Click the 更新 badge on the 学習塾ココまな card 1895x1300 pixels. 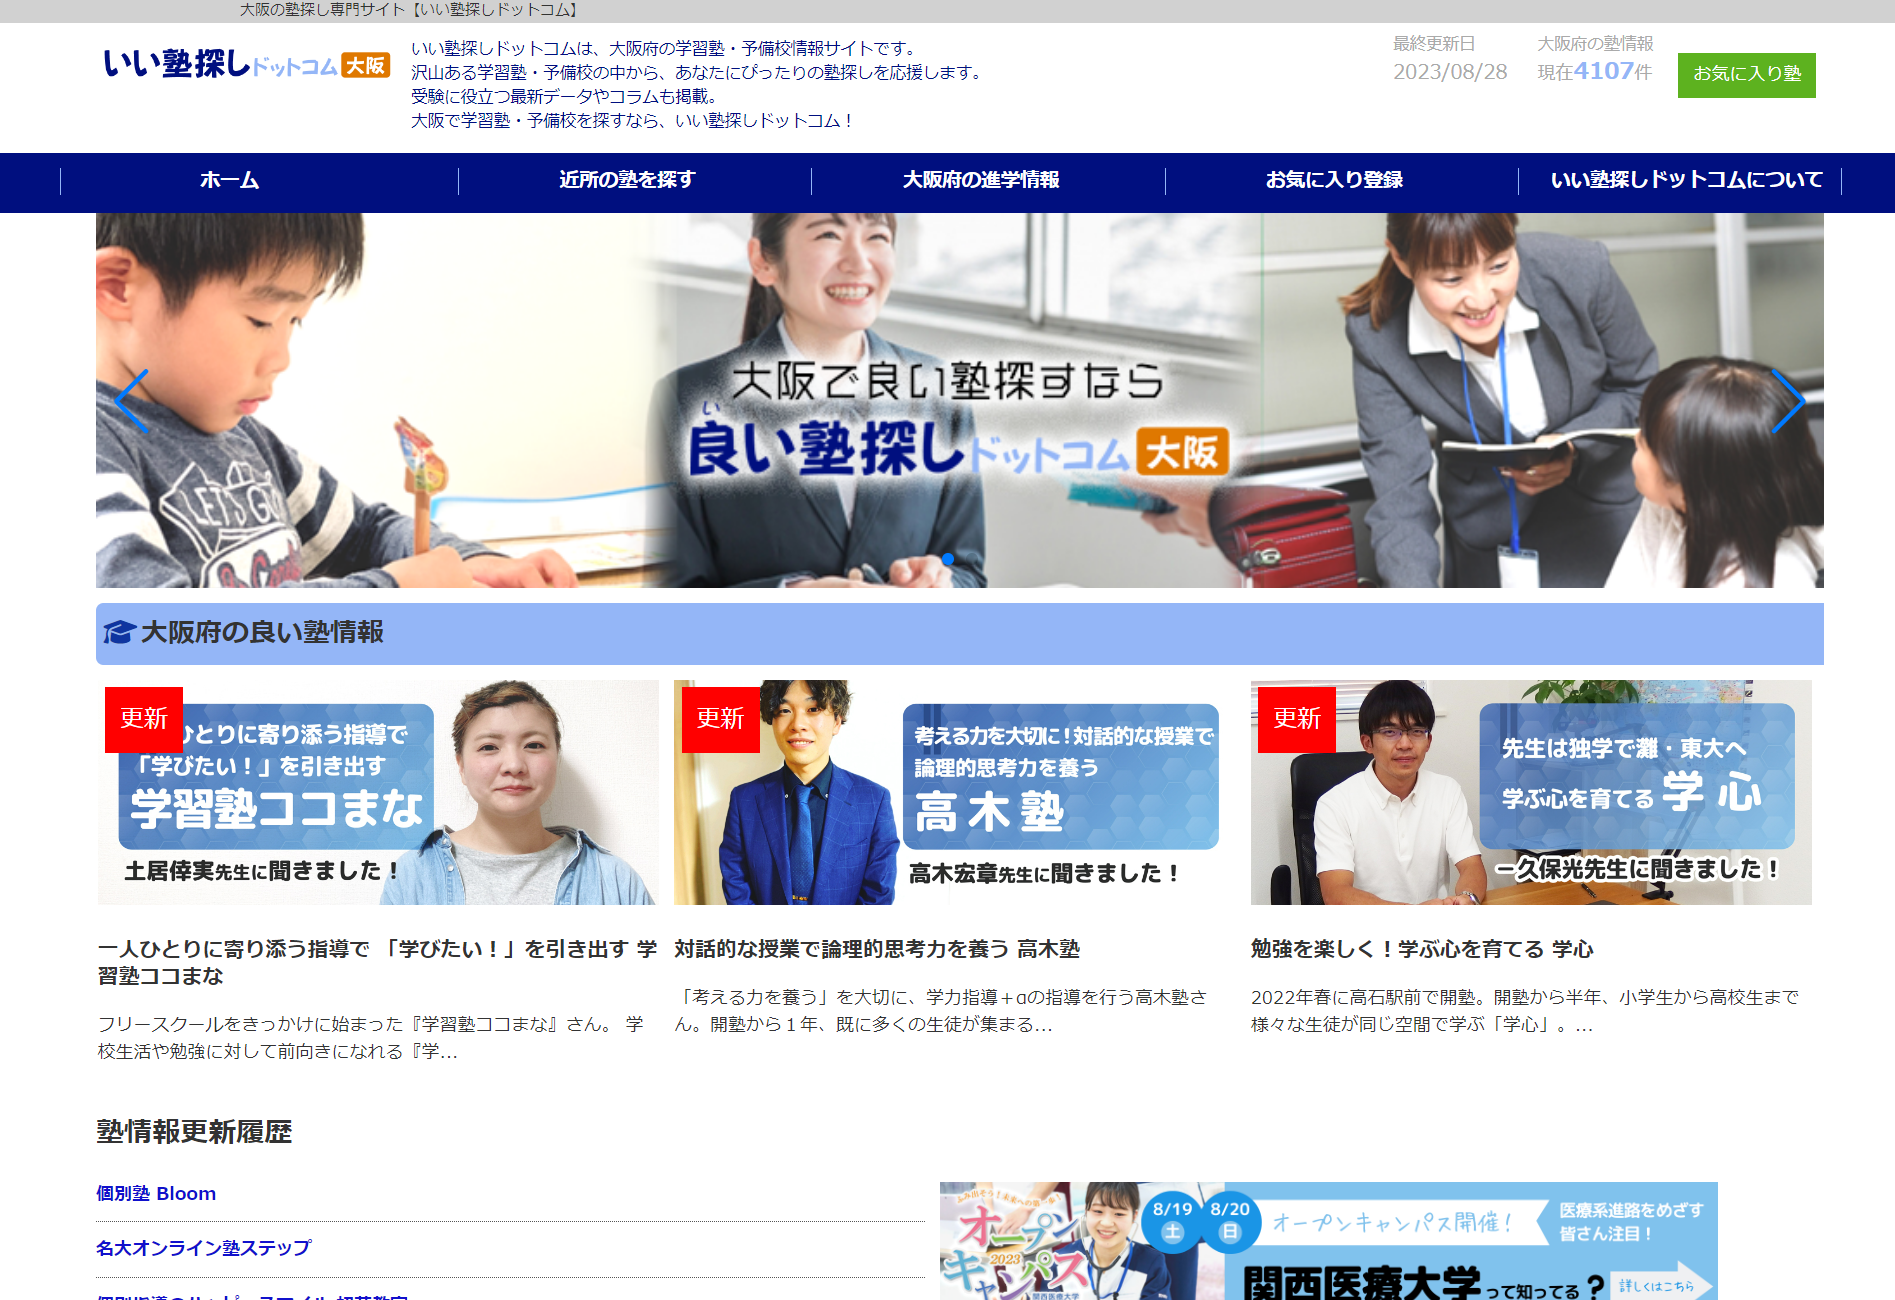pos(144,719)
